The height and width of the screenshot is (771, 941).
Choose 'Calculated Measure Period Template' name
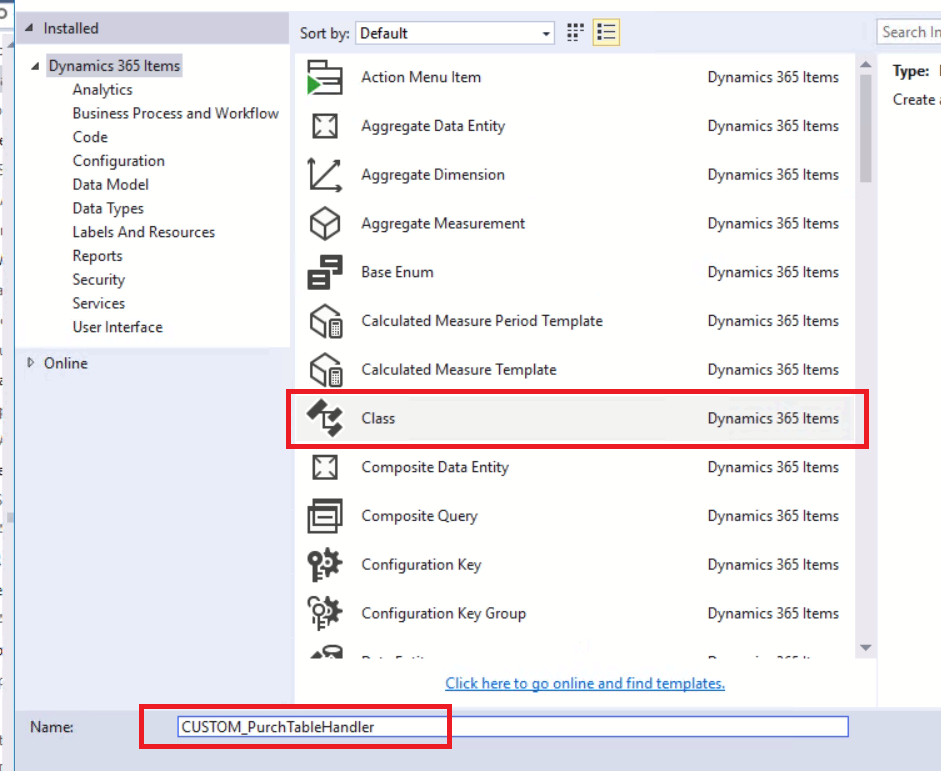482,321
